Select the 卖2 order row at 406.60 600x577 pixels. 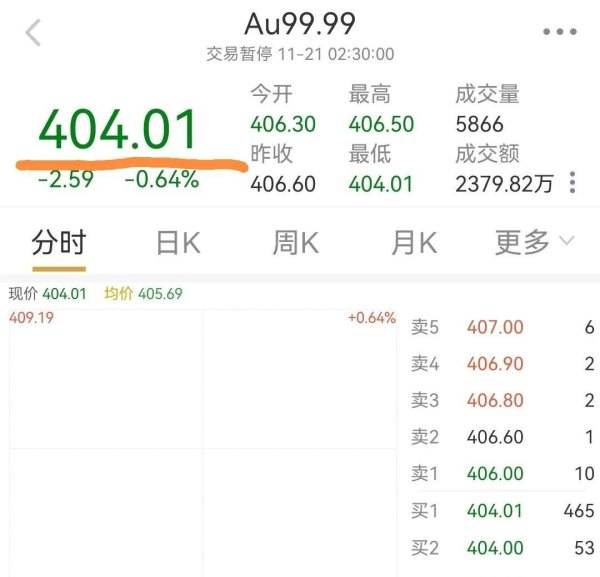(x=502, y=437)
